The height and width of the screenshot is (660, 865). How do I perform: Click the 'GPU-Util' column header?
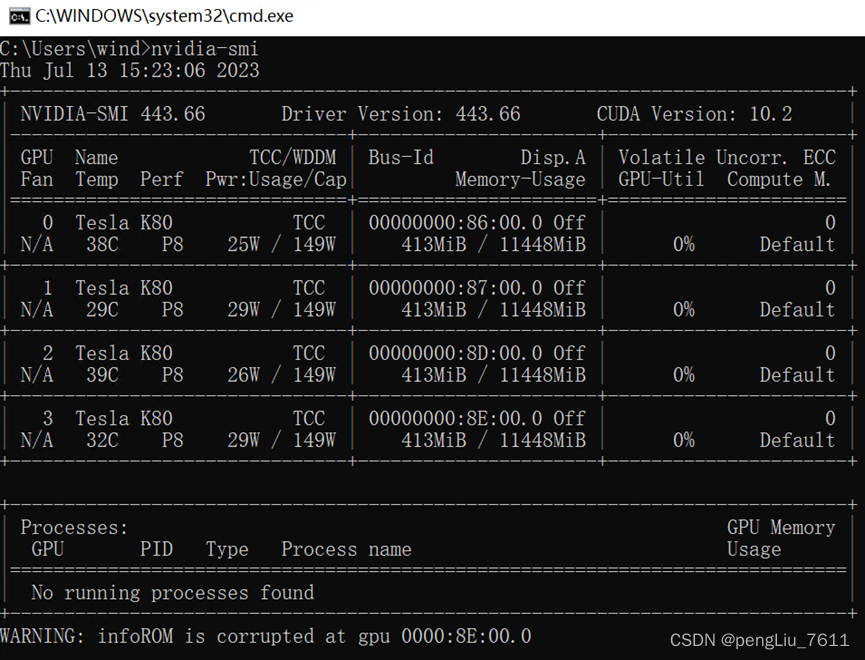pyautogui.click(x=661, y=179)
